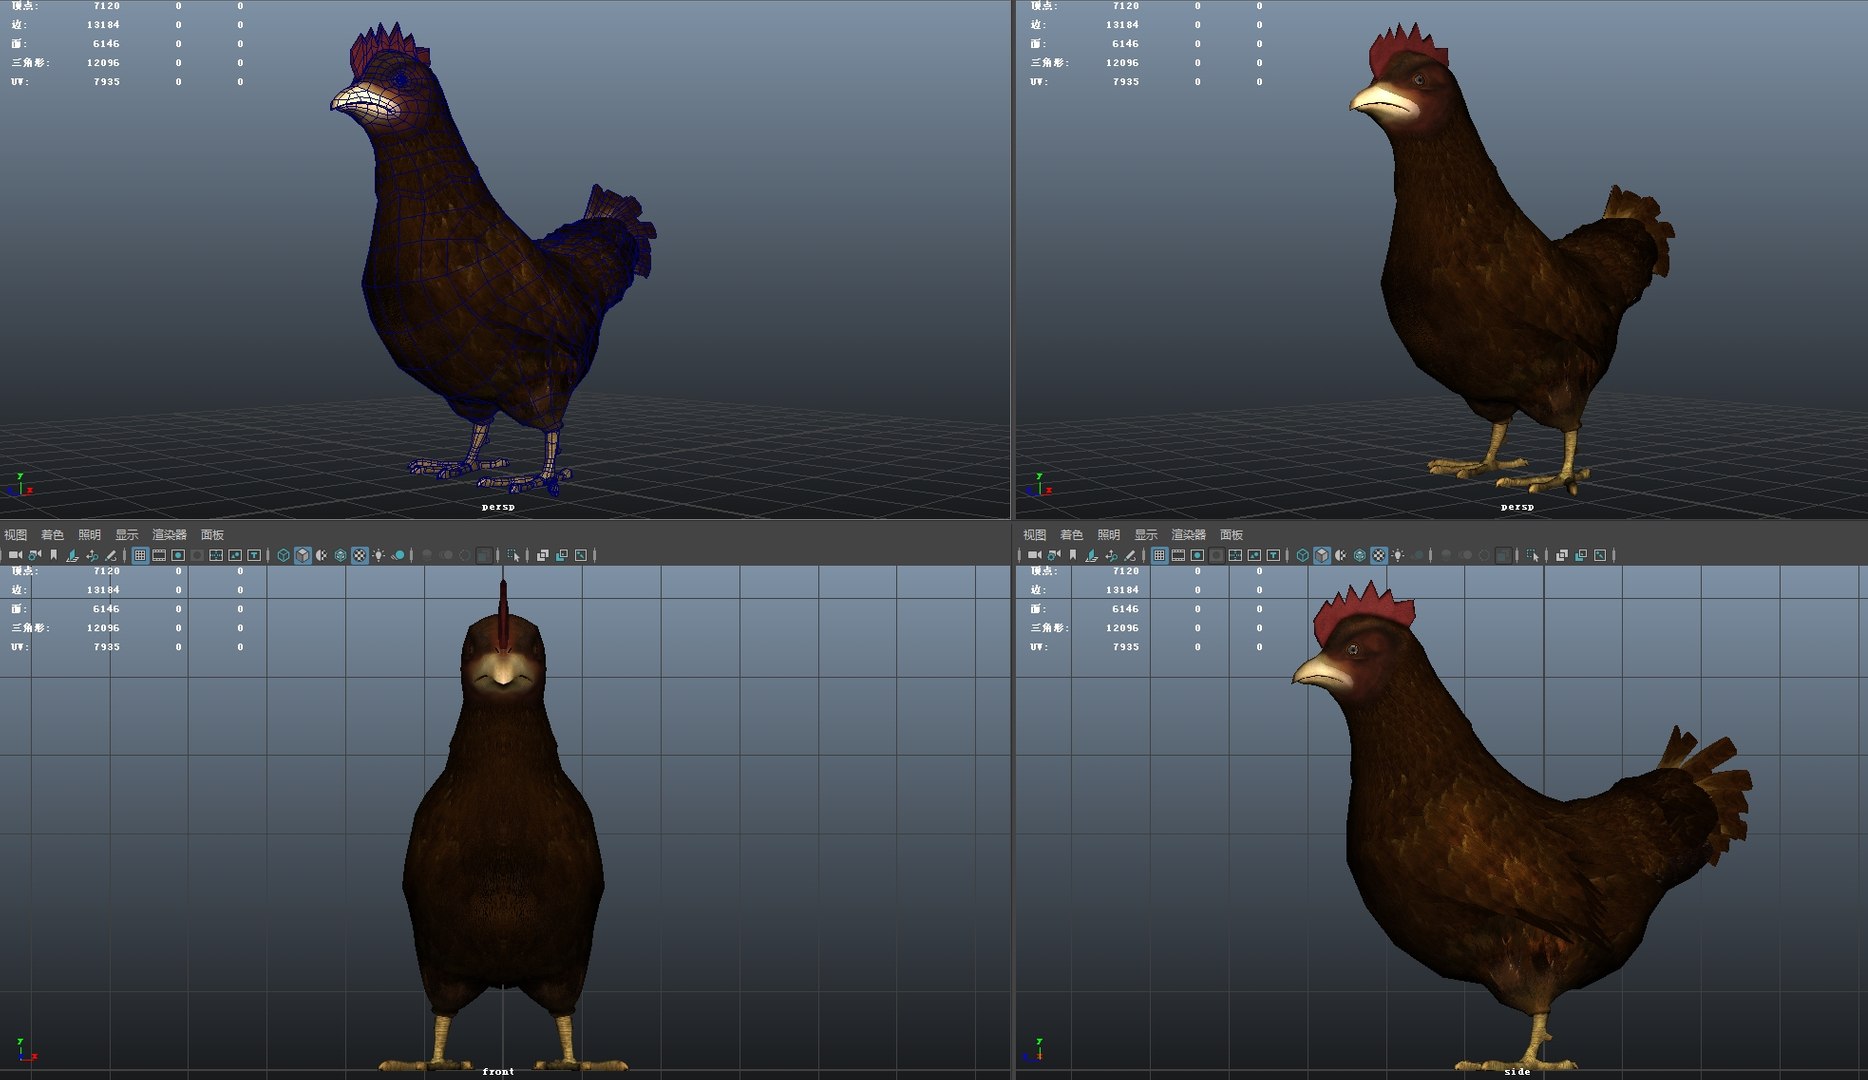This screenshot has height=1080, width=1868.
Task: Click Isolate Select icon in side view panel
Action: click(x=1532, y=555)
